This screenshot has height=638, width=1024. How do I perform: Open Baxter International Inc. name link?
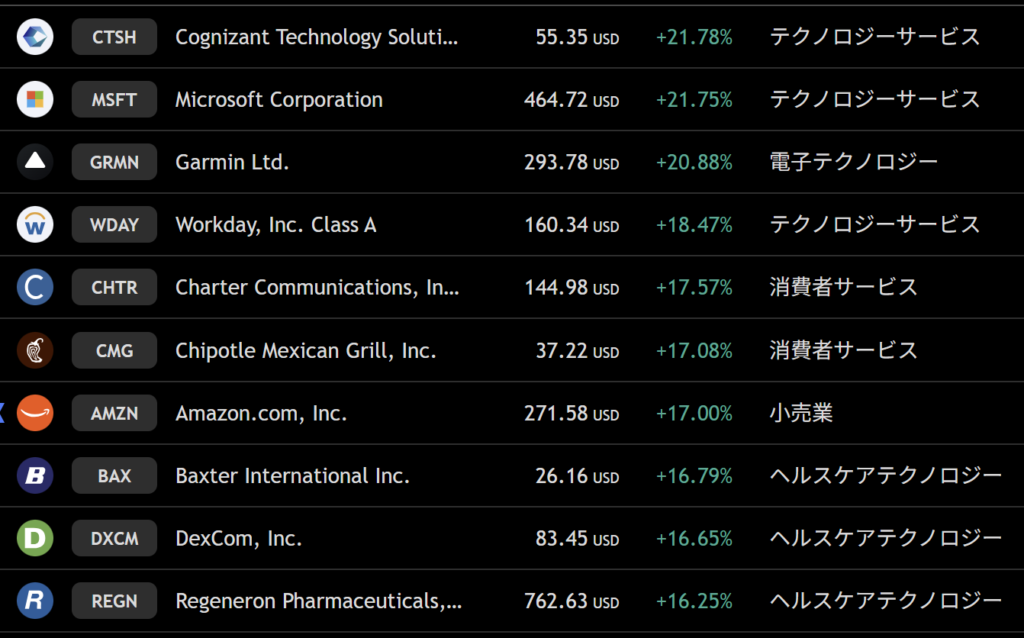[293, 476]
